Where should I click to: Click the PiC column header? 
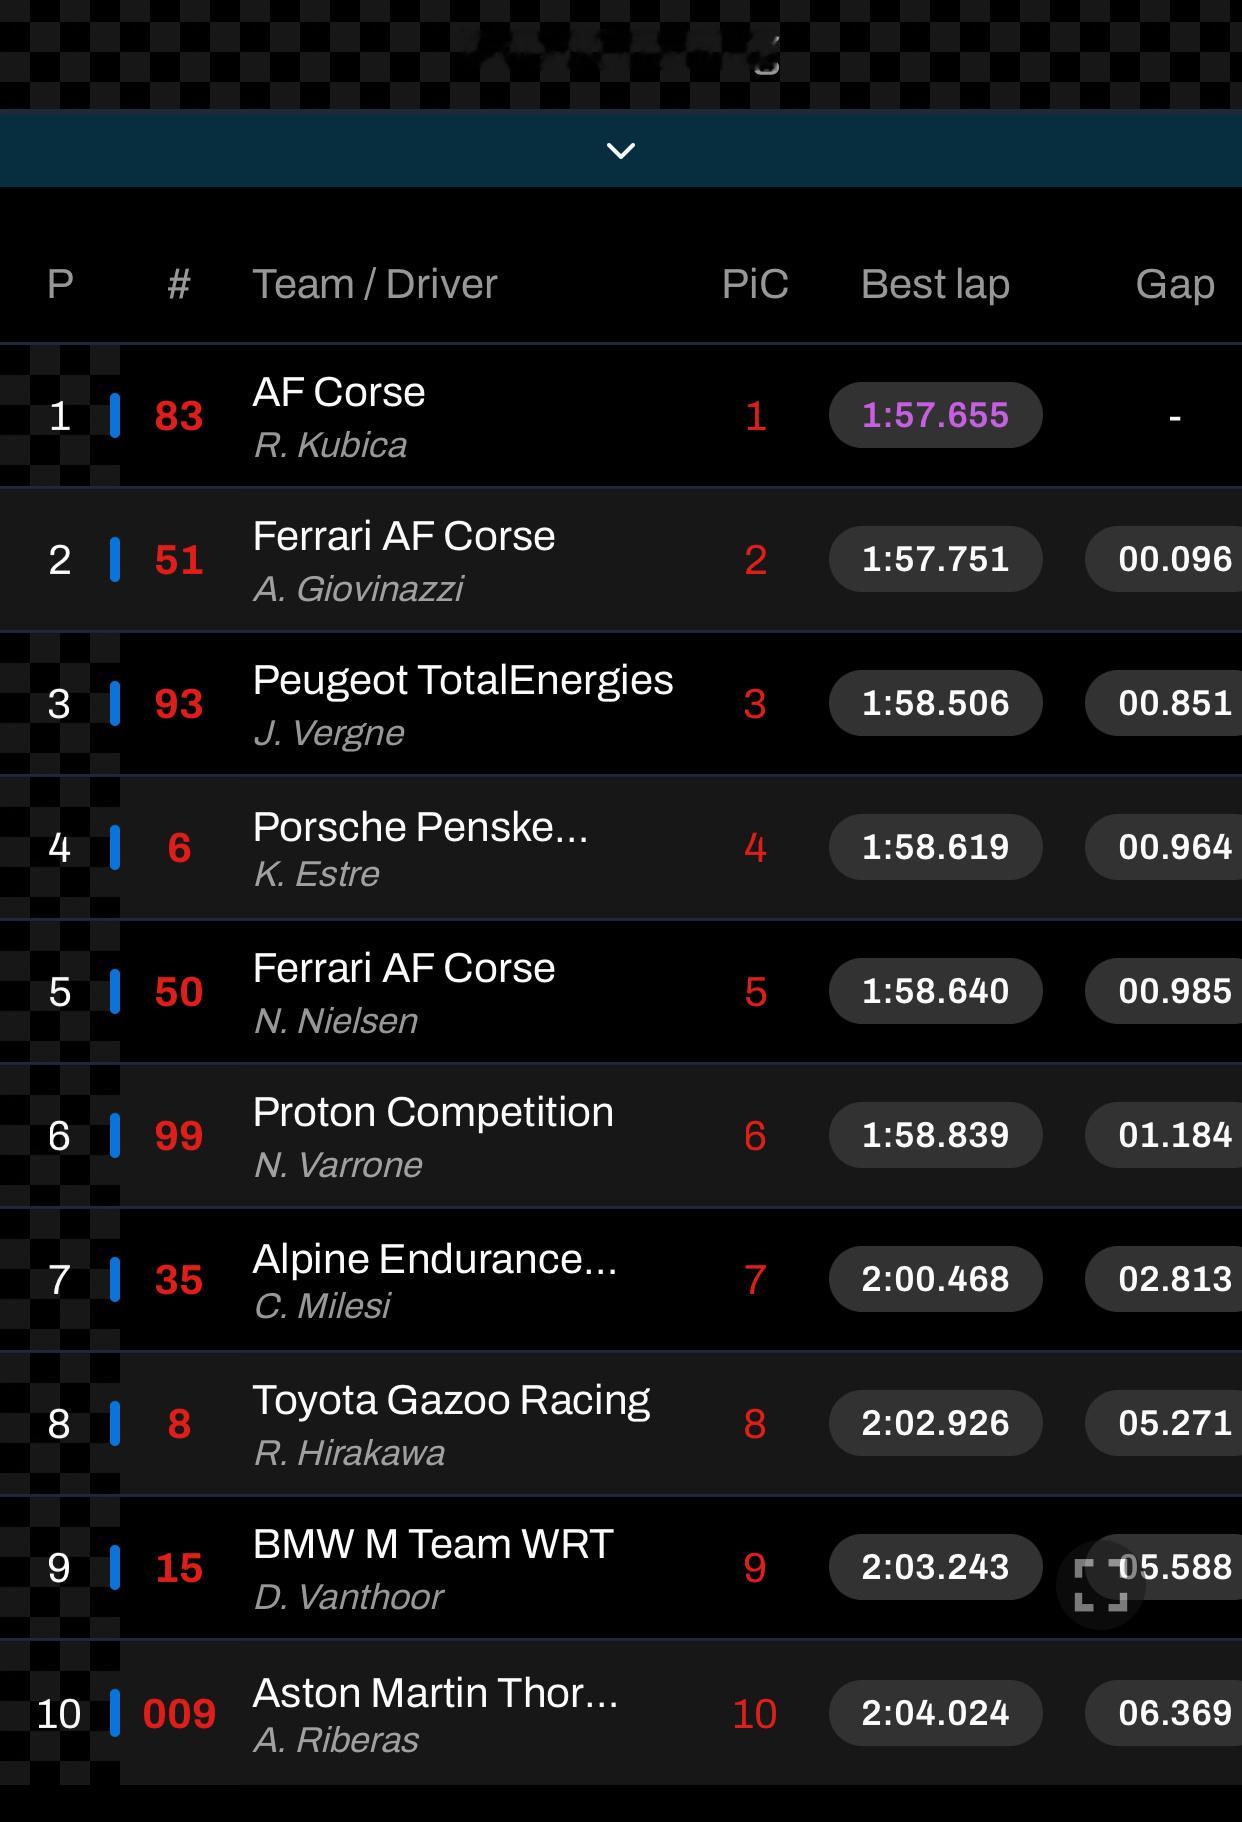(x=755, y=284)
